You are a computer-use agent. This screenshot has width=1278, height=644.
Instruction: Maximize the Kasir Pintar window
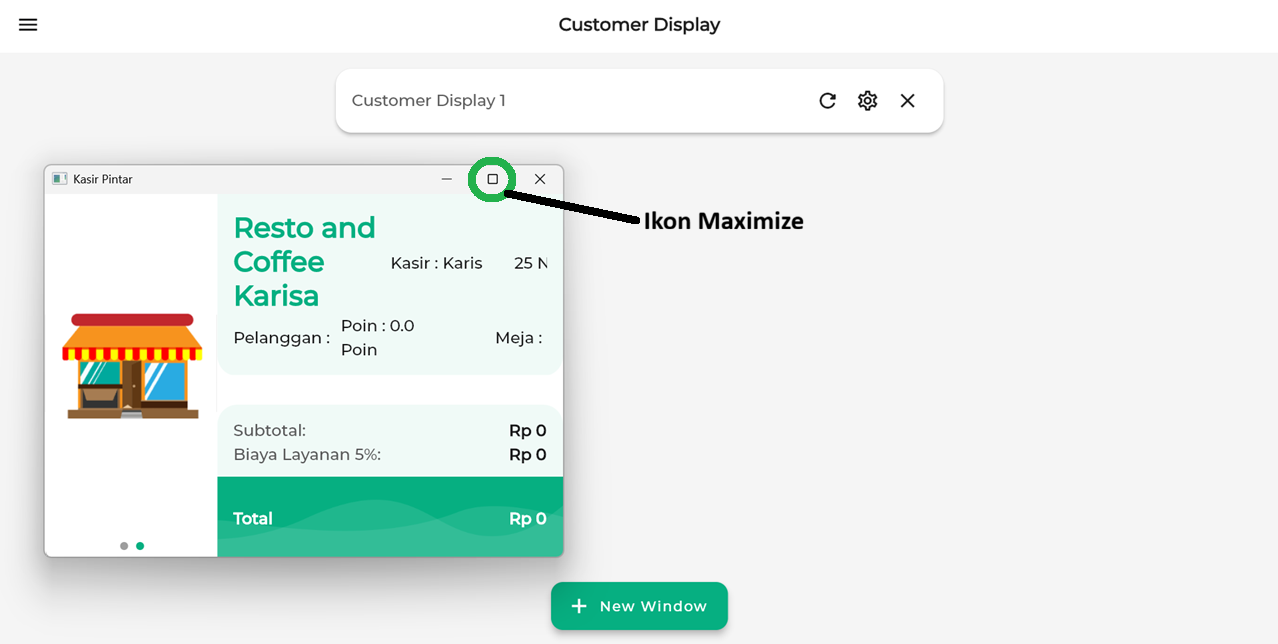[492, 179]
